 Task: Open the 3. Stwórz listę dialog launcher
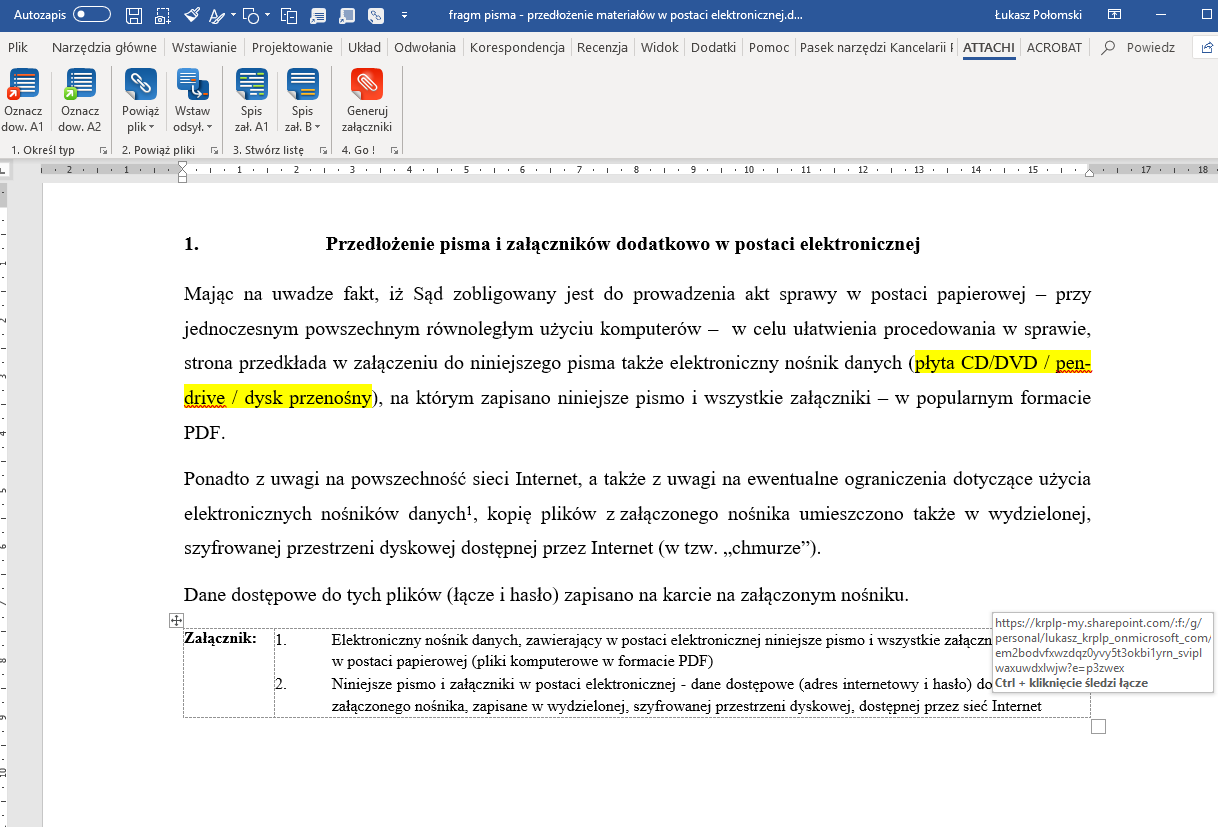coord(322,150)
